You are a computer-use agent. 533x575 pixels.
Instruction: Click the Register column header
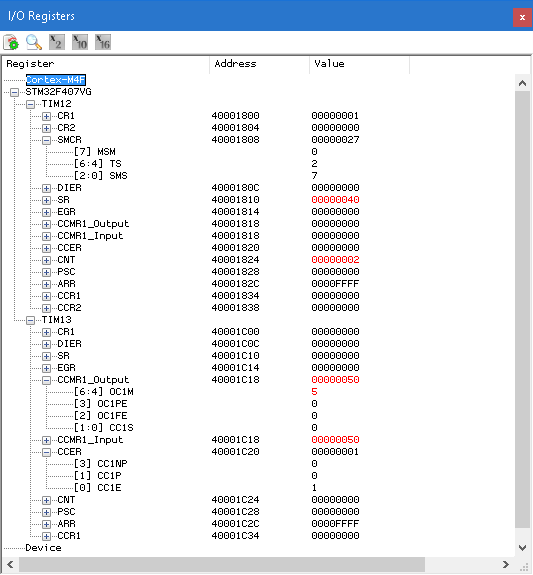pyautogui.click(x=106, y=64)
